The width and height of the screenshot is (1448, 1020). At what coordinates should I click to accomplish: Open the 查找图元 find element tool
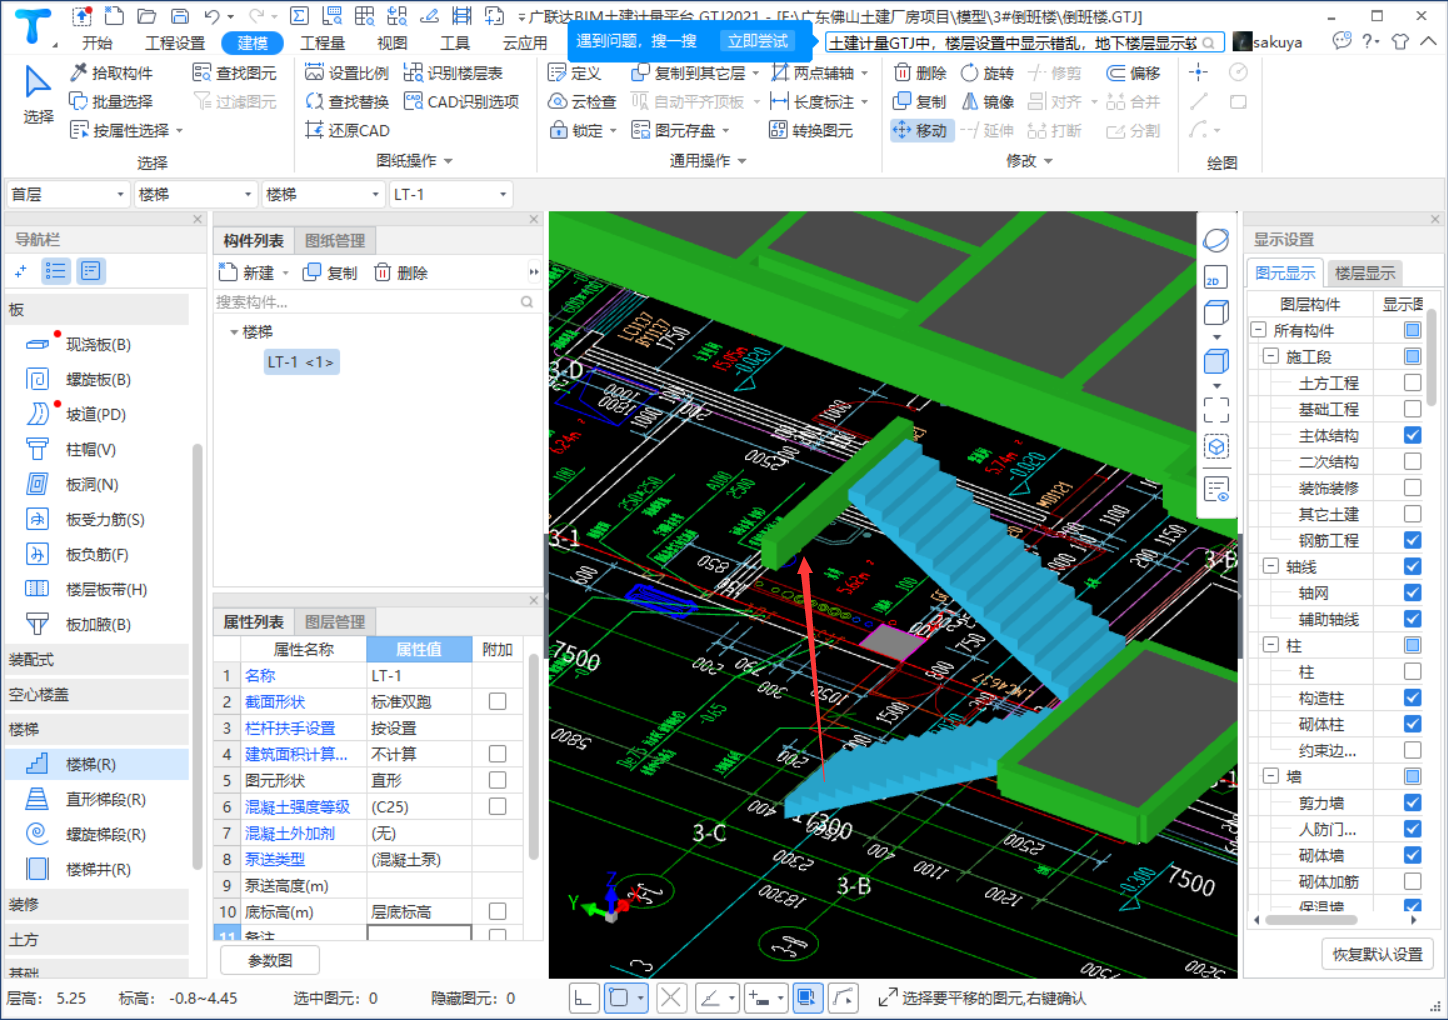(235, 73)
